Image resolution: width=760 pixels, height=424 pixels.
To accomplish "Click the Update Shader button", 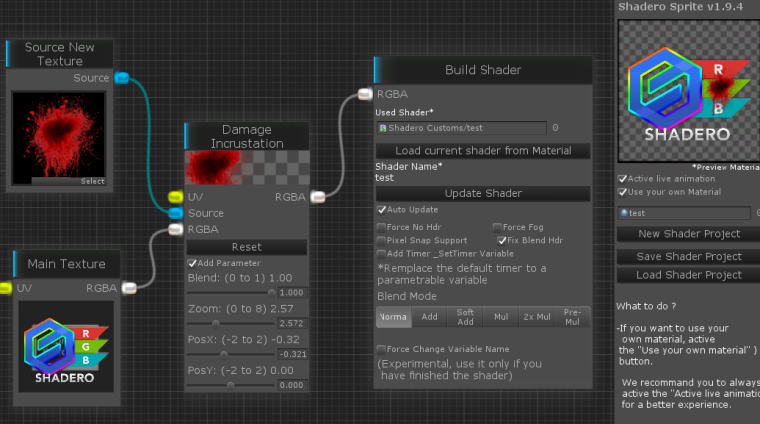I will click(483, 193).
